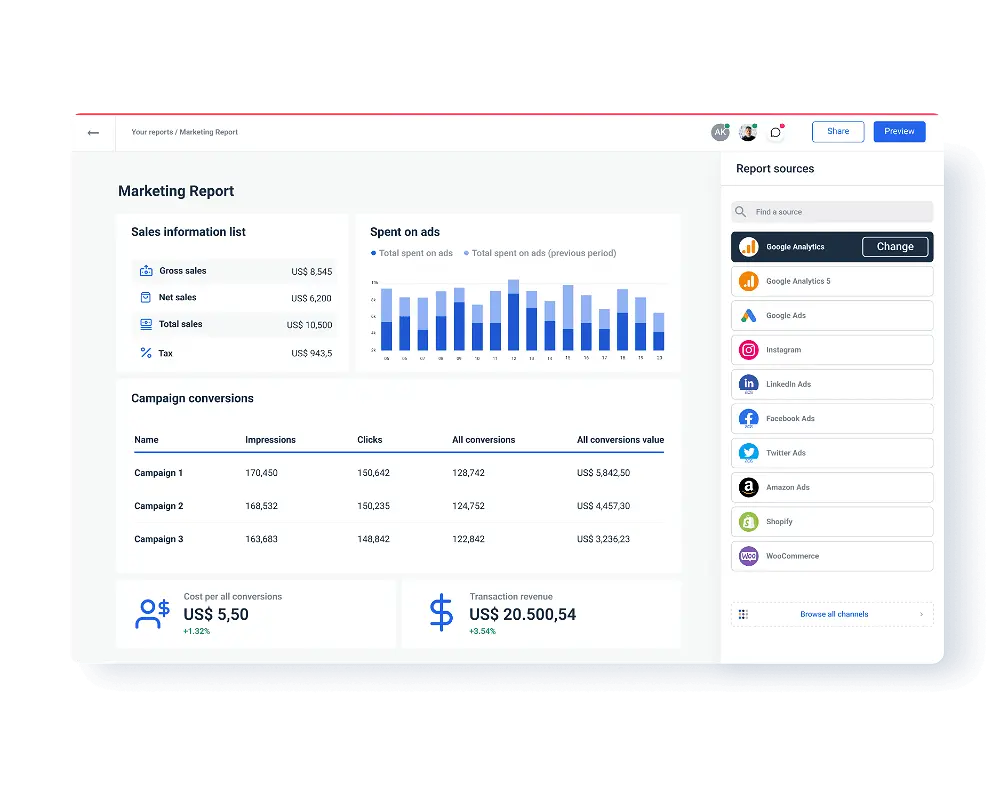Click the Marketing Report breadcrumb
This screenshot has height=792, width=992.
click(209, 132)
